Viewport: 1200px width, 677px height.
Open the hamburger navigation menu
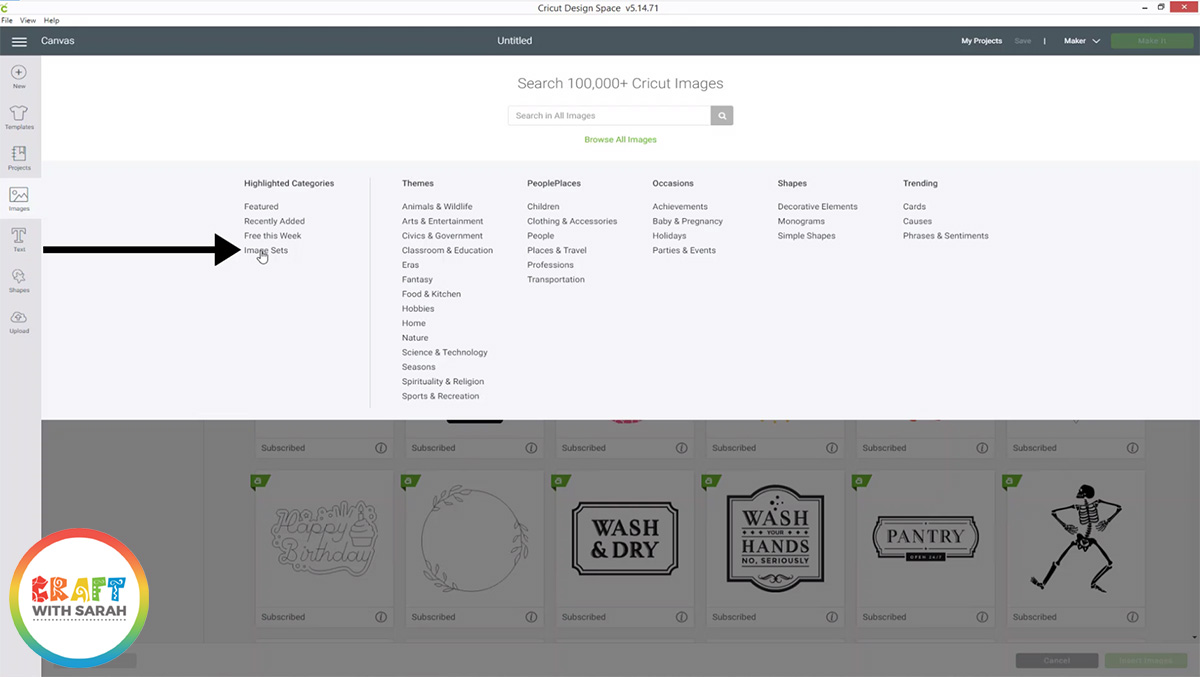click(18, 41)
